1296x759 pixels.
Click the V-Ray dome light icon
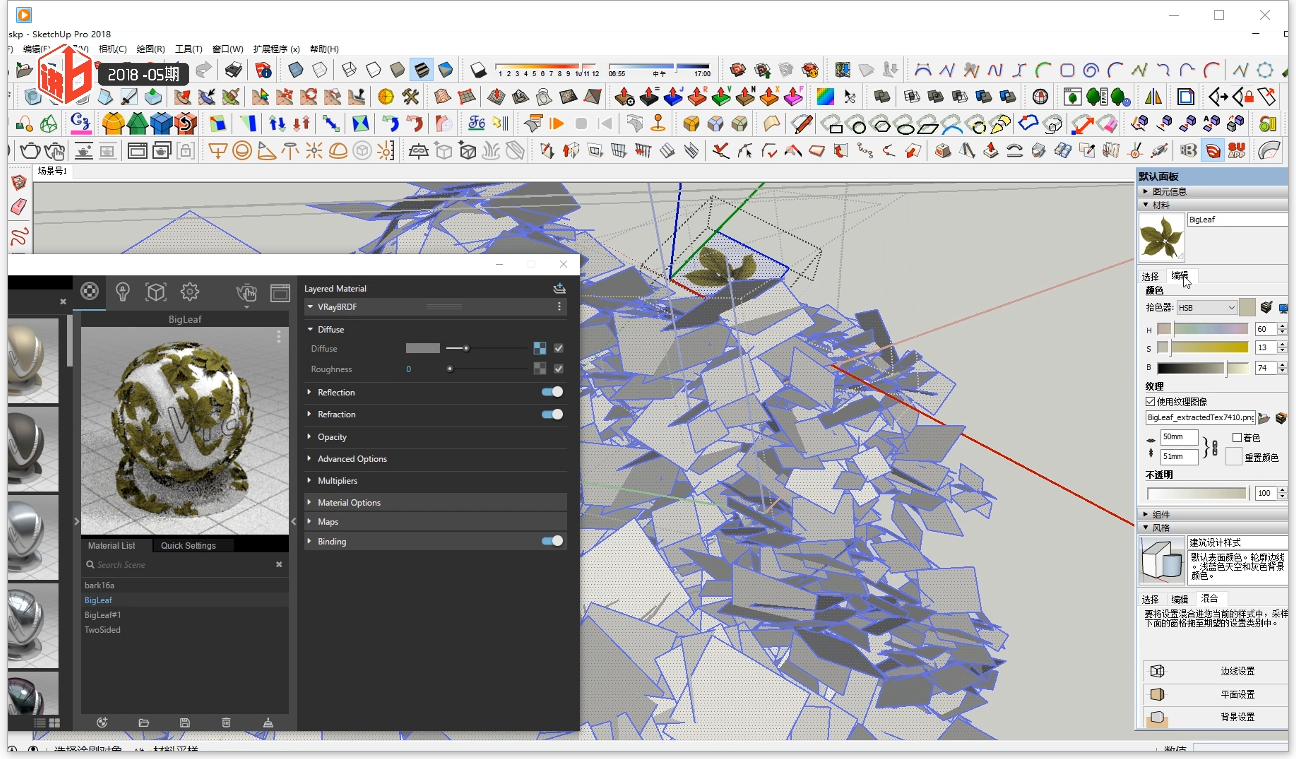click(338, 151)
